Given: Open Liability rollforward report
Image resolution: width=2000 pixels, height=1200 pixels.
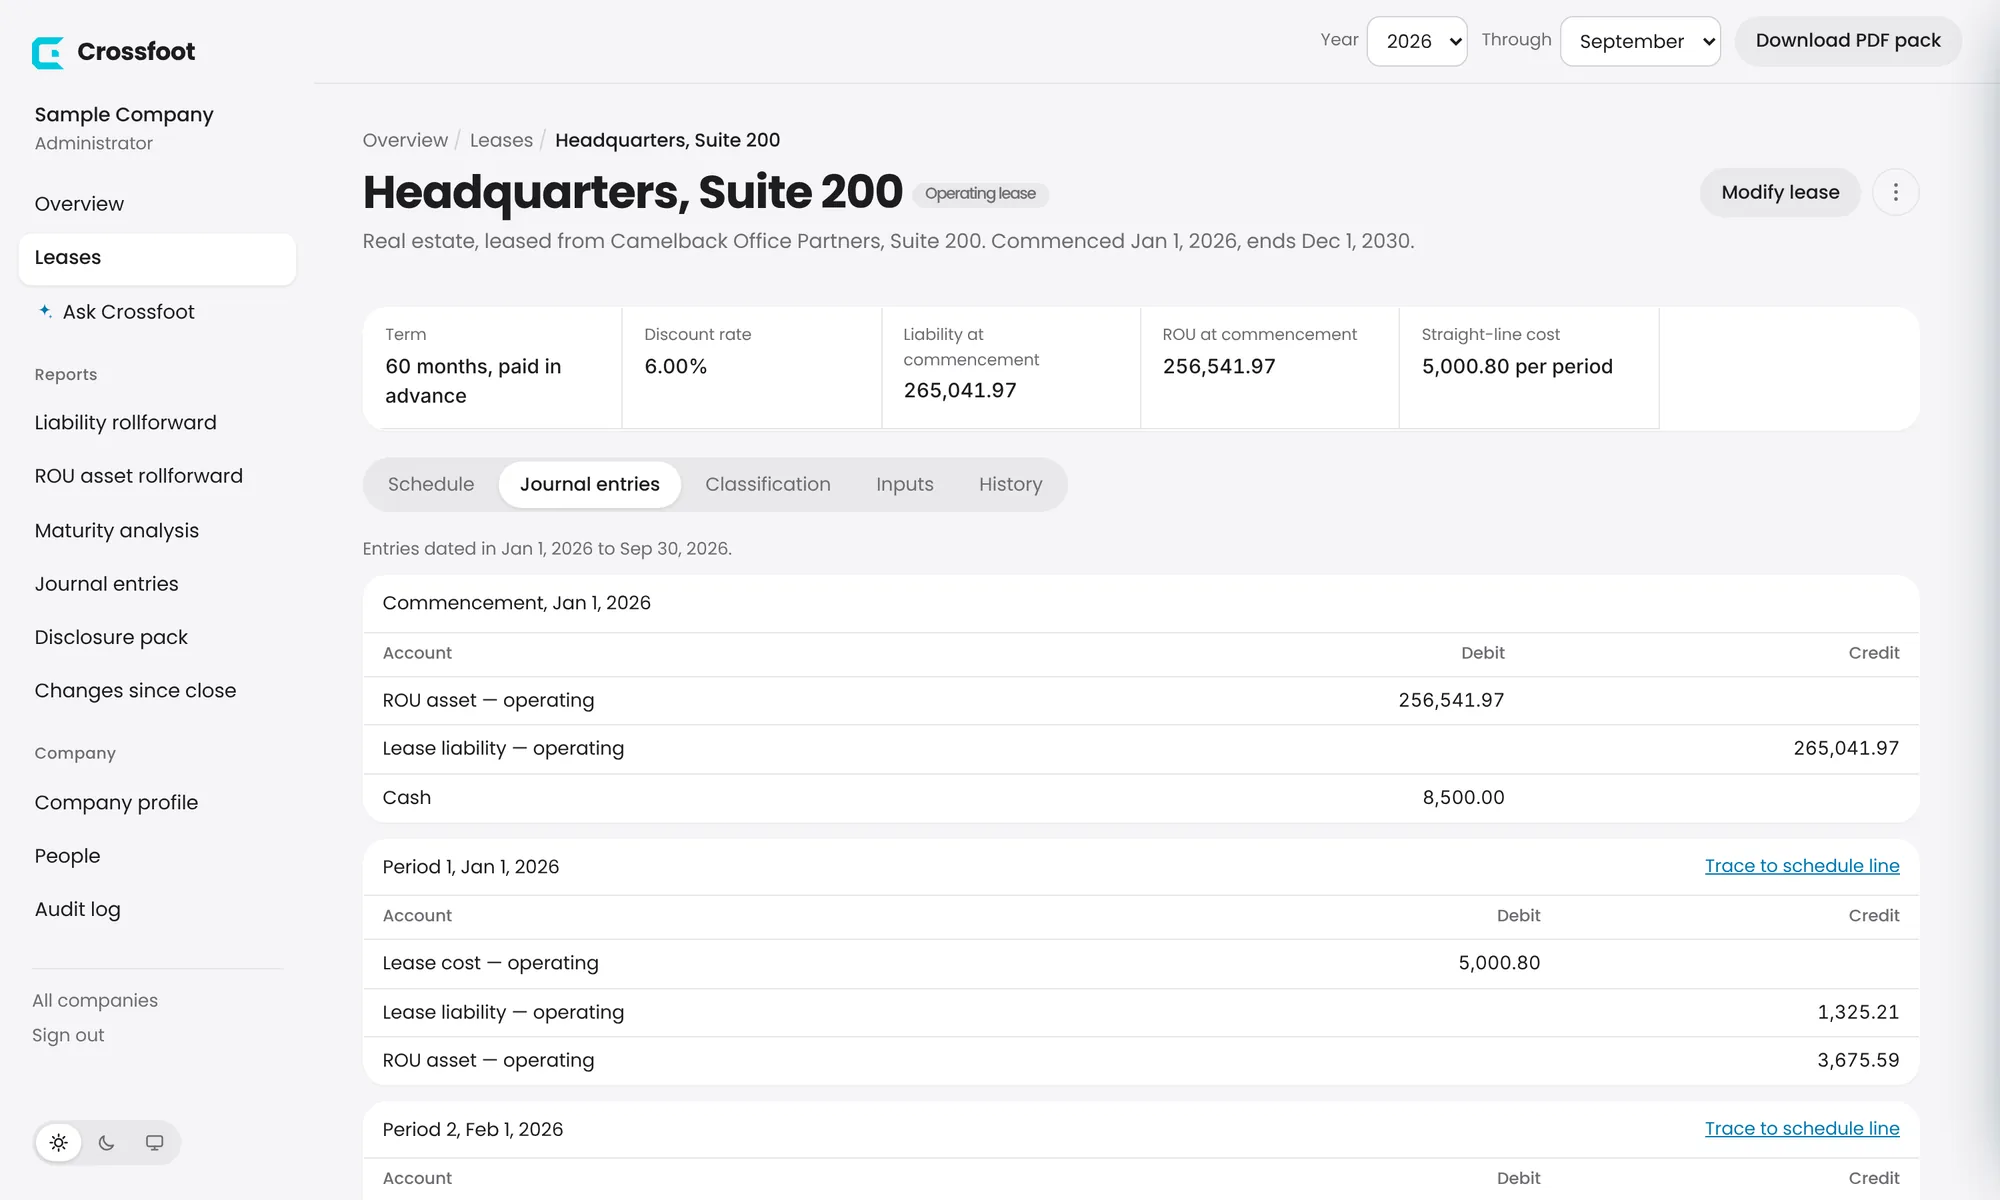Looking at the screenshot, I should click(126, 423).
